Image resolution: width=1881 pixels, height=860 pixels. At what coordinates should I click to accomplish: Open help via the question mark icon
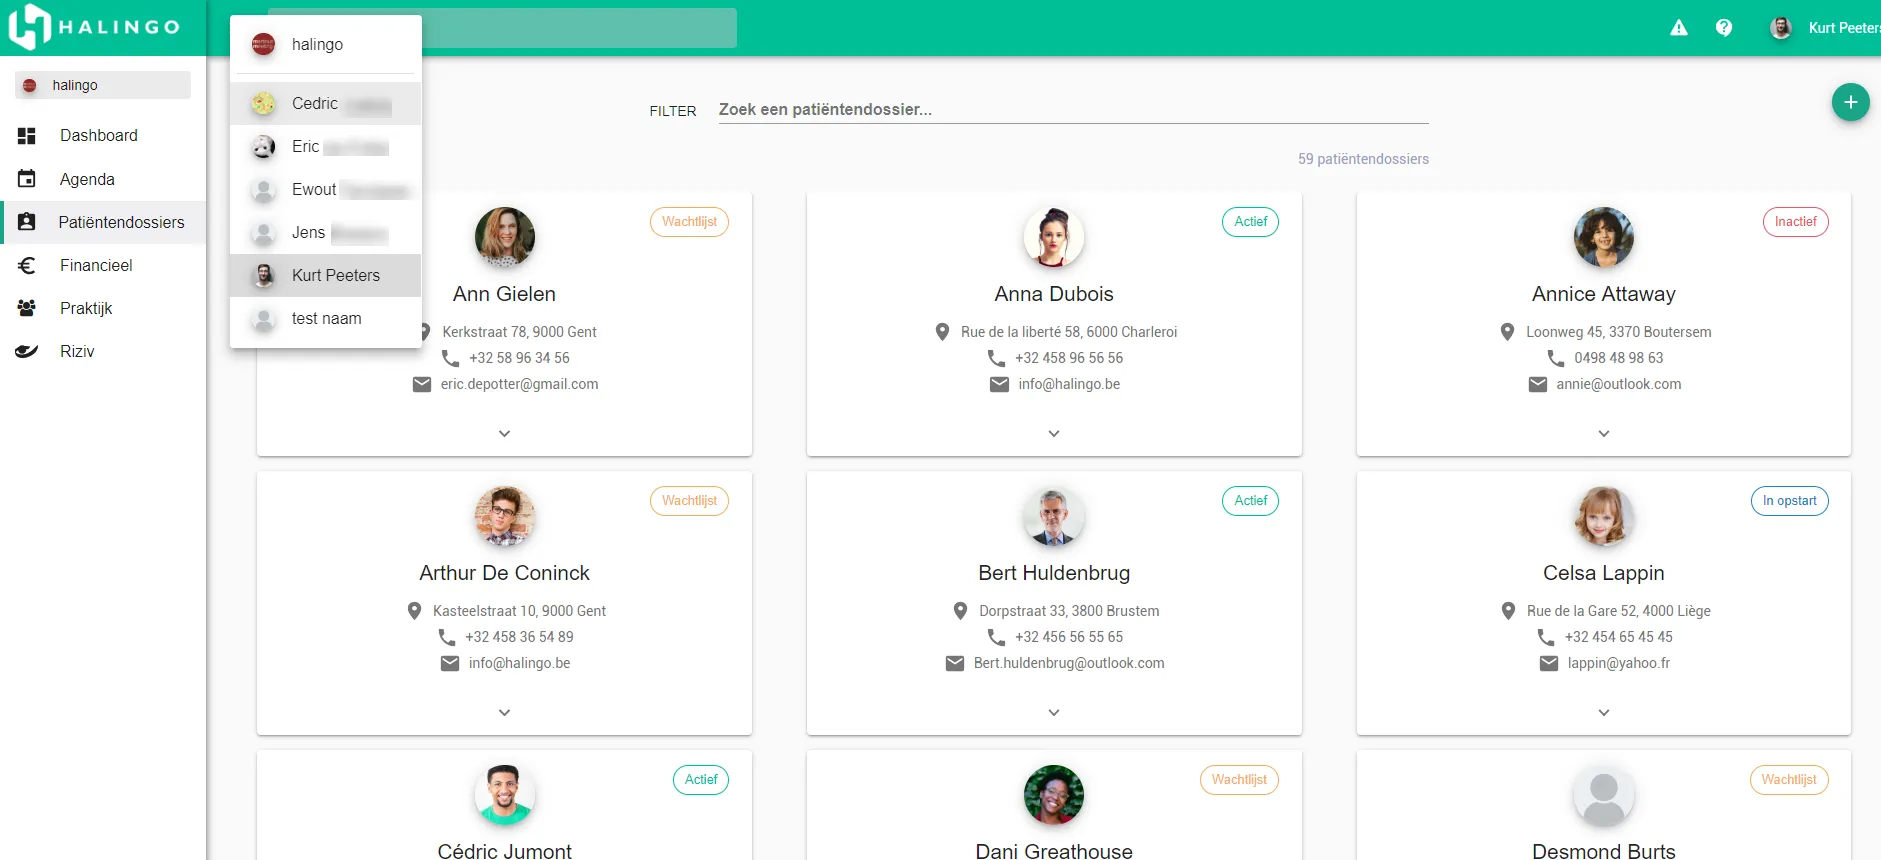[1724, 28]
